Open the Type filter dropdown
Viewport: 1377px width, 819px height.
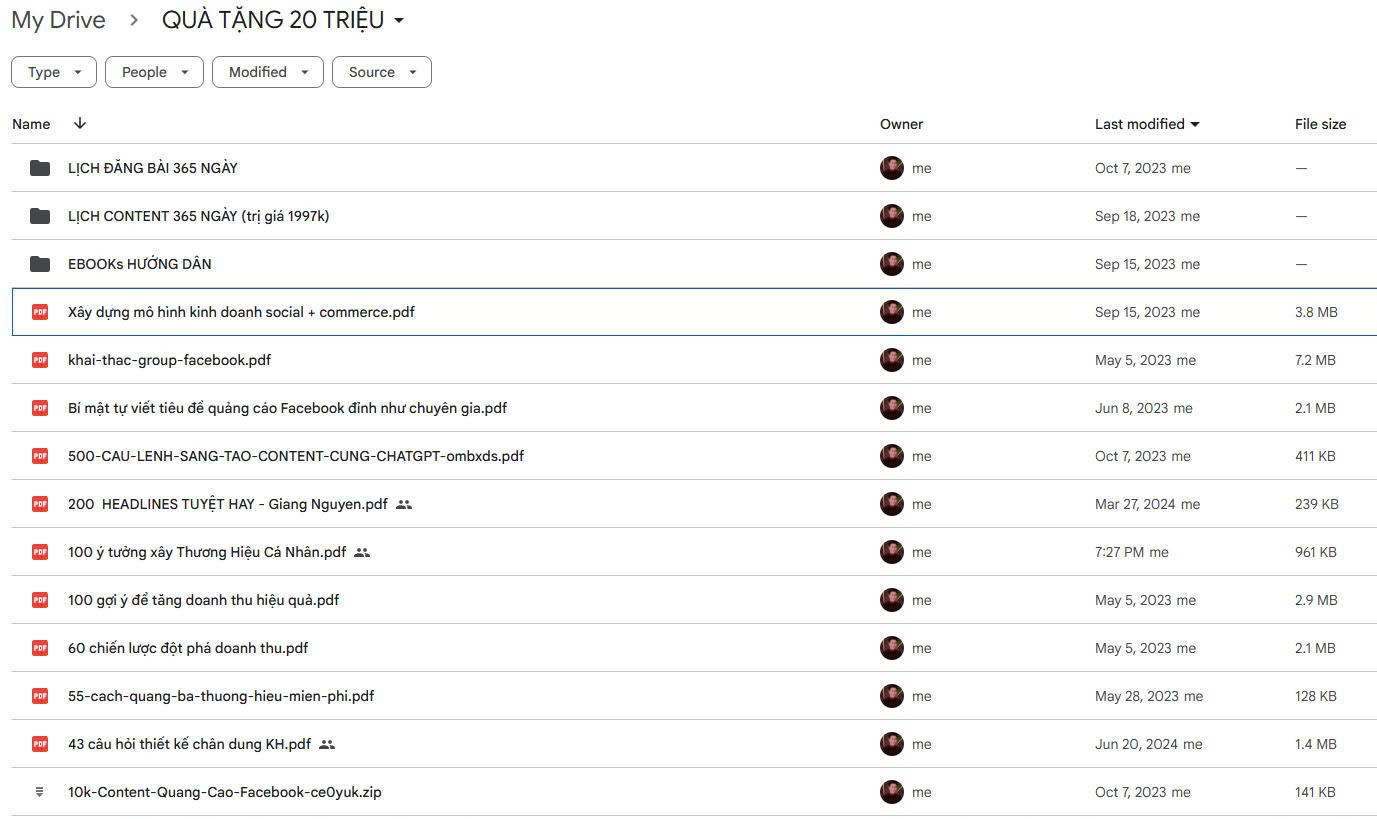point(54,72)
